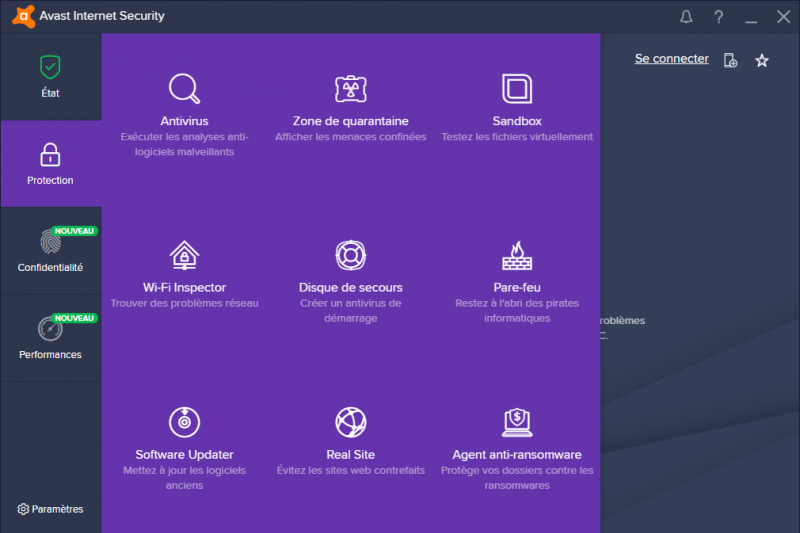Click the État green shield icon
This screenshot has height=533, width=800.
(50, 67)
